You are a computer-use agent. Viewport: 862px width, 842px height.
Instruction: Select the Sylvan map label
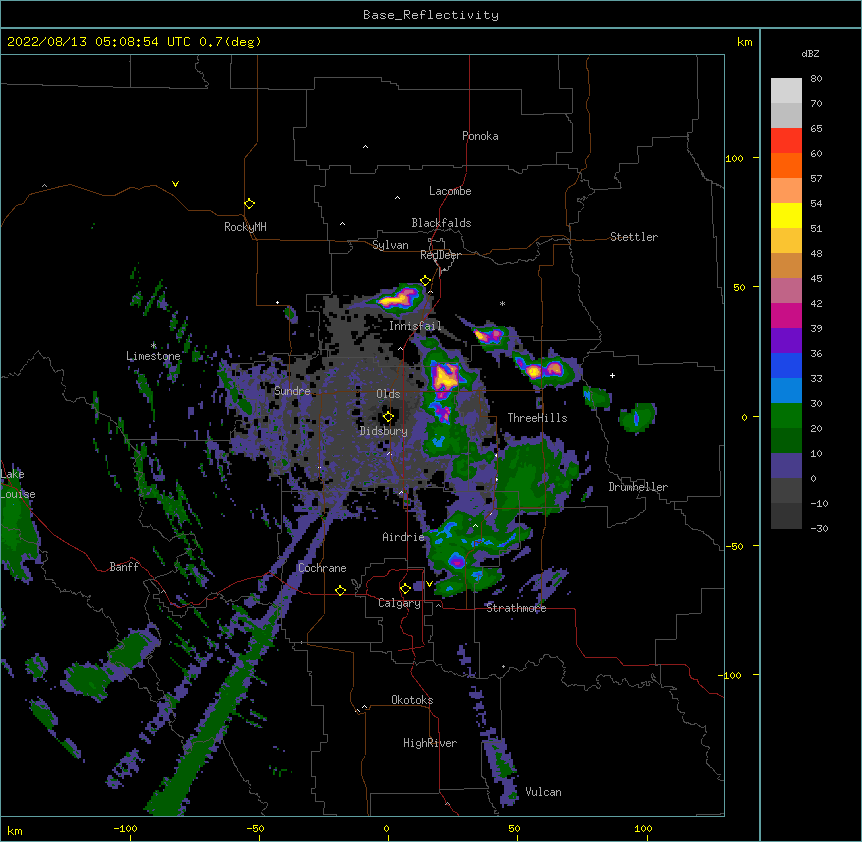(390, 245)
